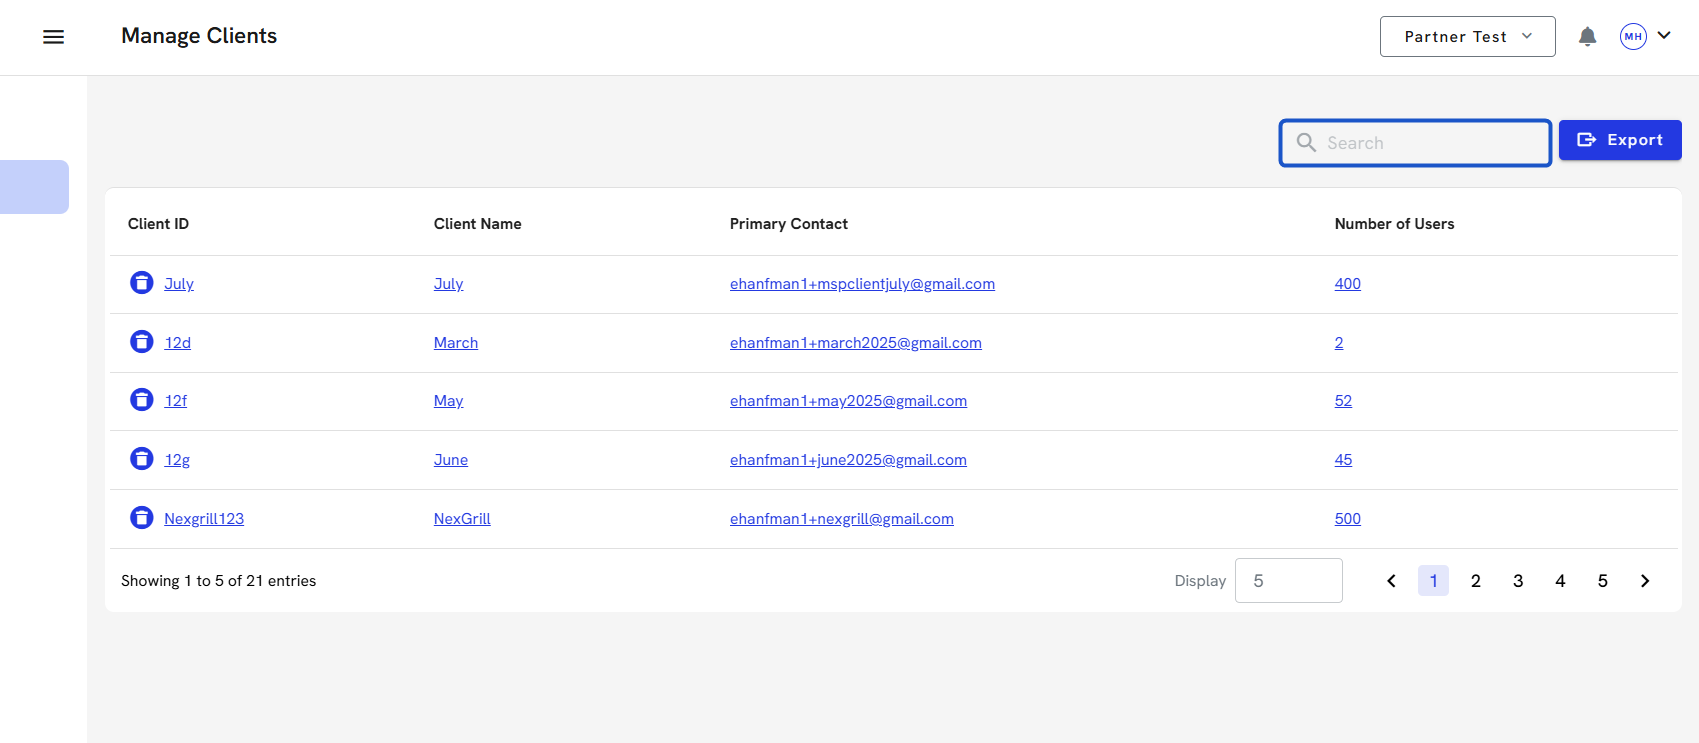Open the Partner Test dropdown
Image resolution: width=1699 pixels, height=743 pixels.
(1467, 37)
